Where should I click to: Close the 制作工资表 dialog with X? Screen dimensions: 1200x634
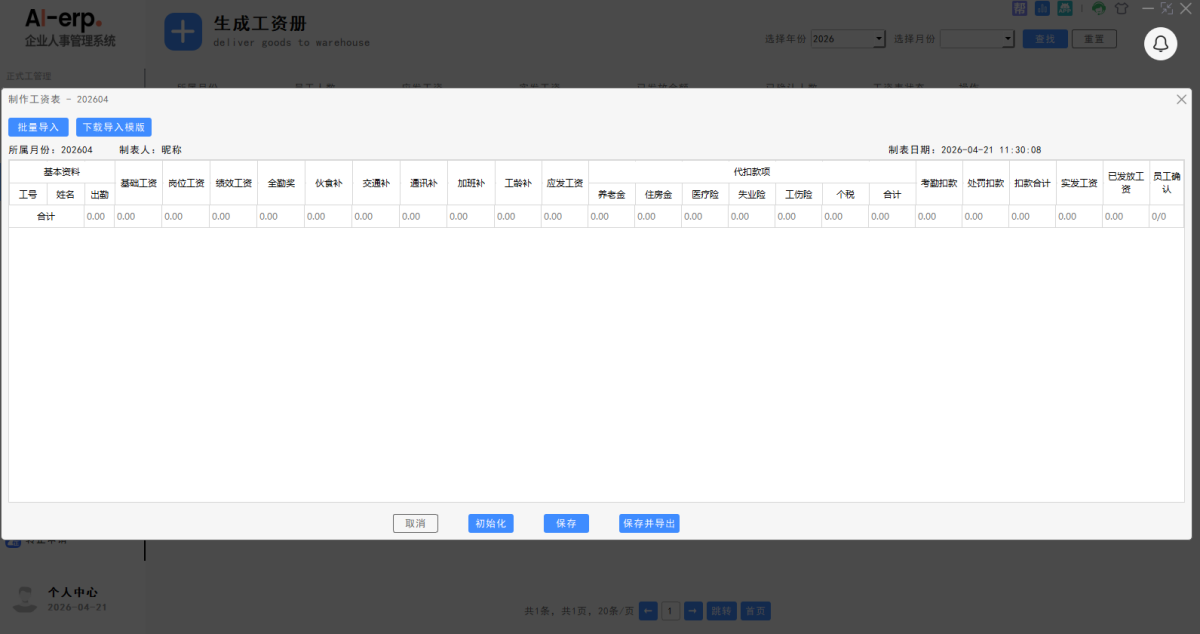tap(1181, 99)
